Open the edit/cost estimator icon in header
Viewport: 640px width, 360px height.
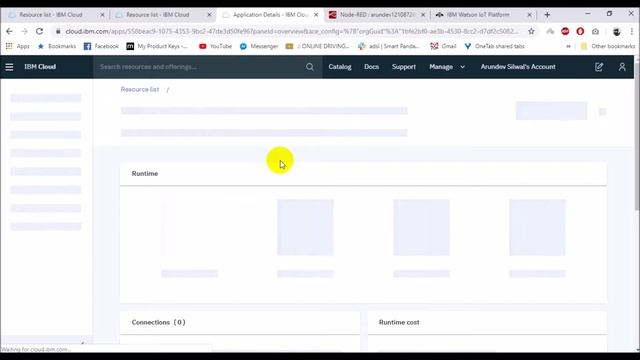click(599, 67)
